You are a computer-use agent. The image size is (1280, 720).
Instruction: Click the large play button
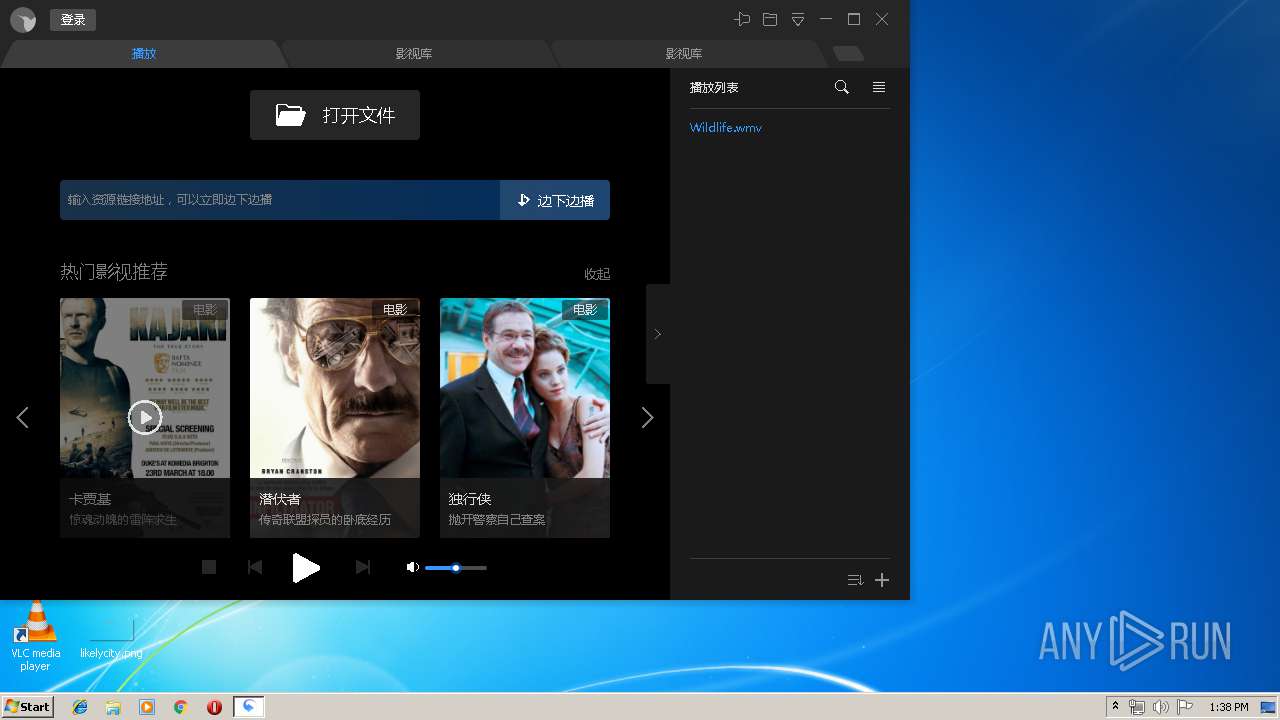306,568
